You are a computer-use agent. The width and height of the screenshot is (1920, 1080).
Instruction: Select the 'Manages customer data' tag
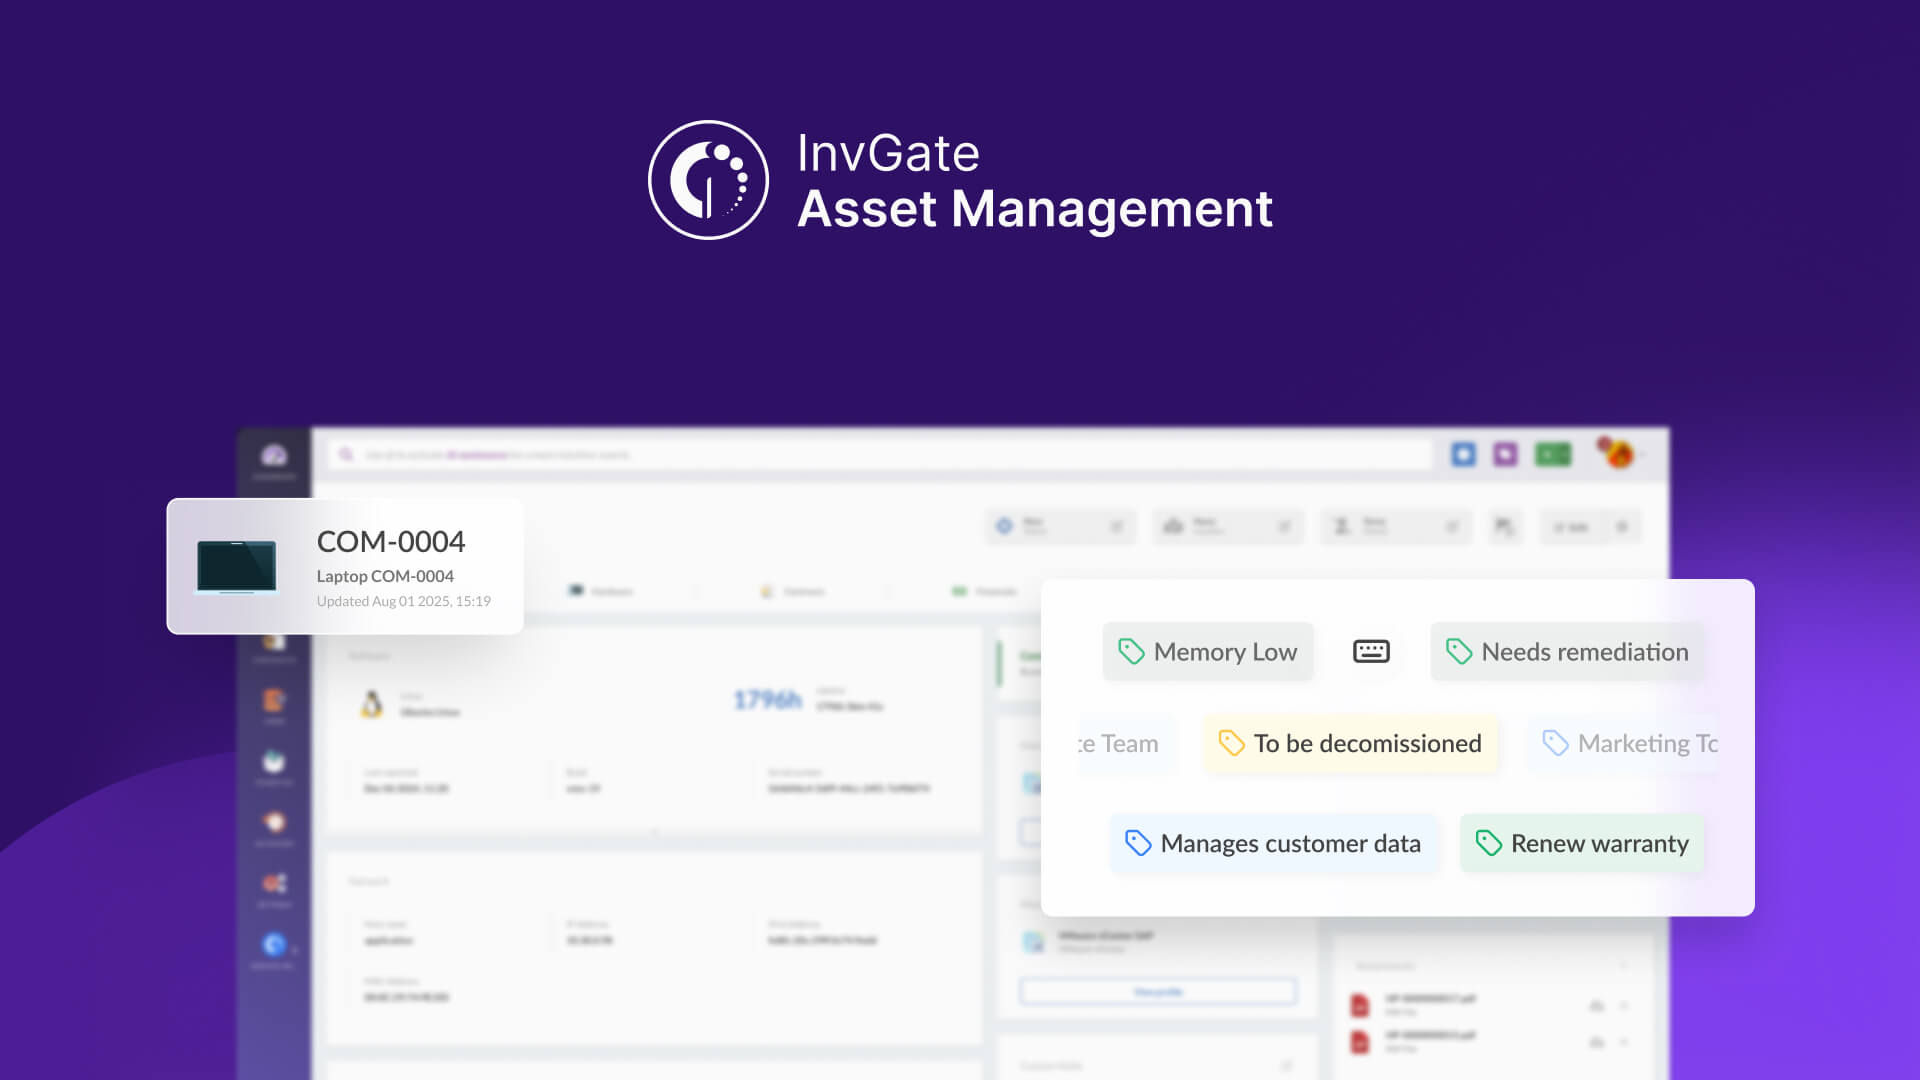click(1273, 843)
